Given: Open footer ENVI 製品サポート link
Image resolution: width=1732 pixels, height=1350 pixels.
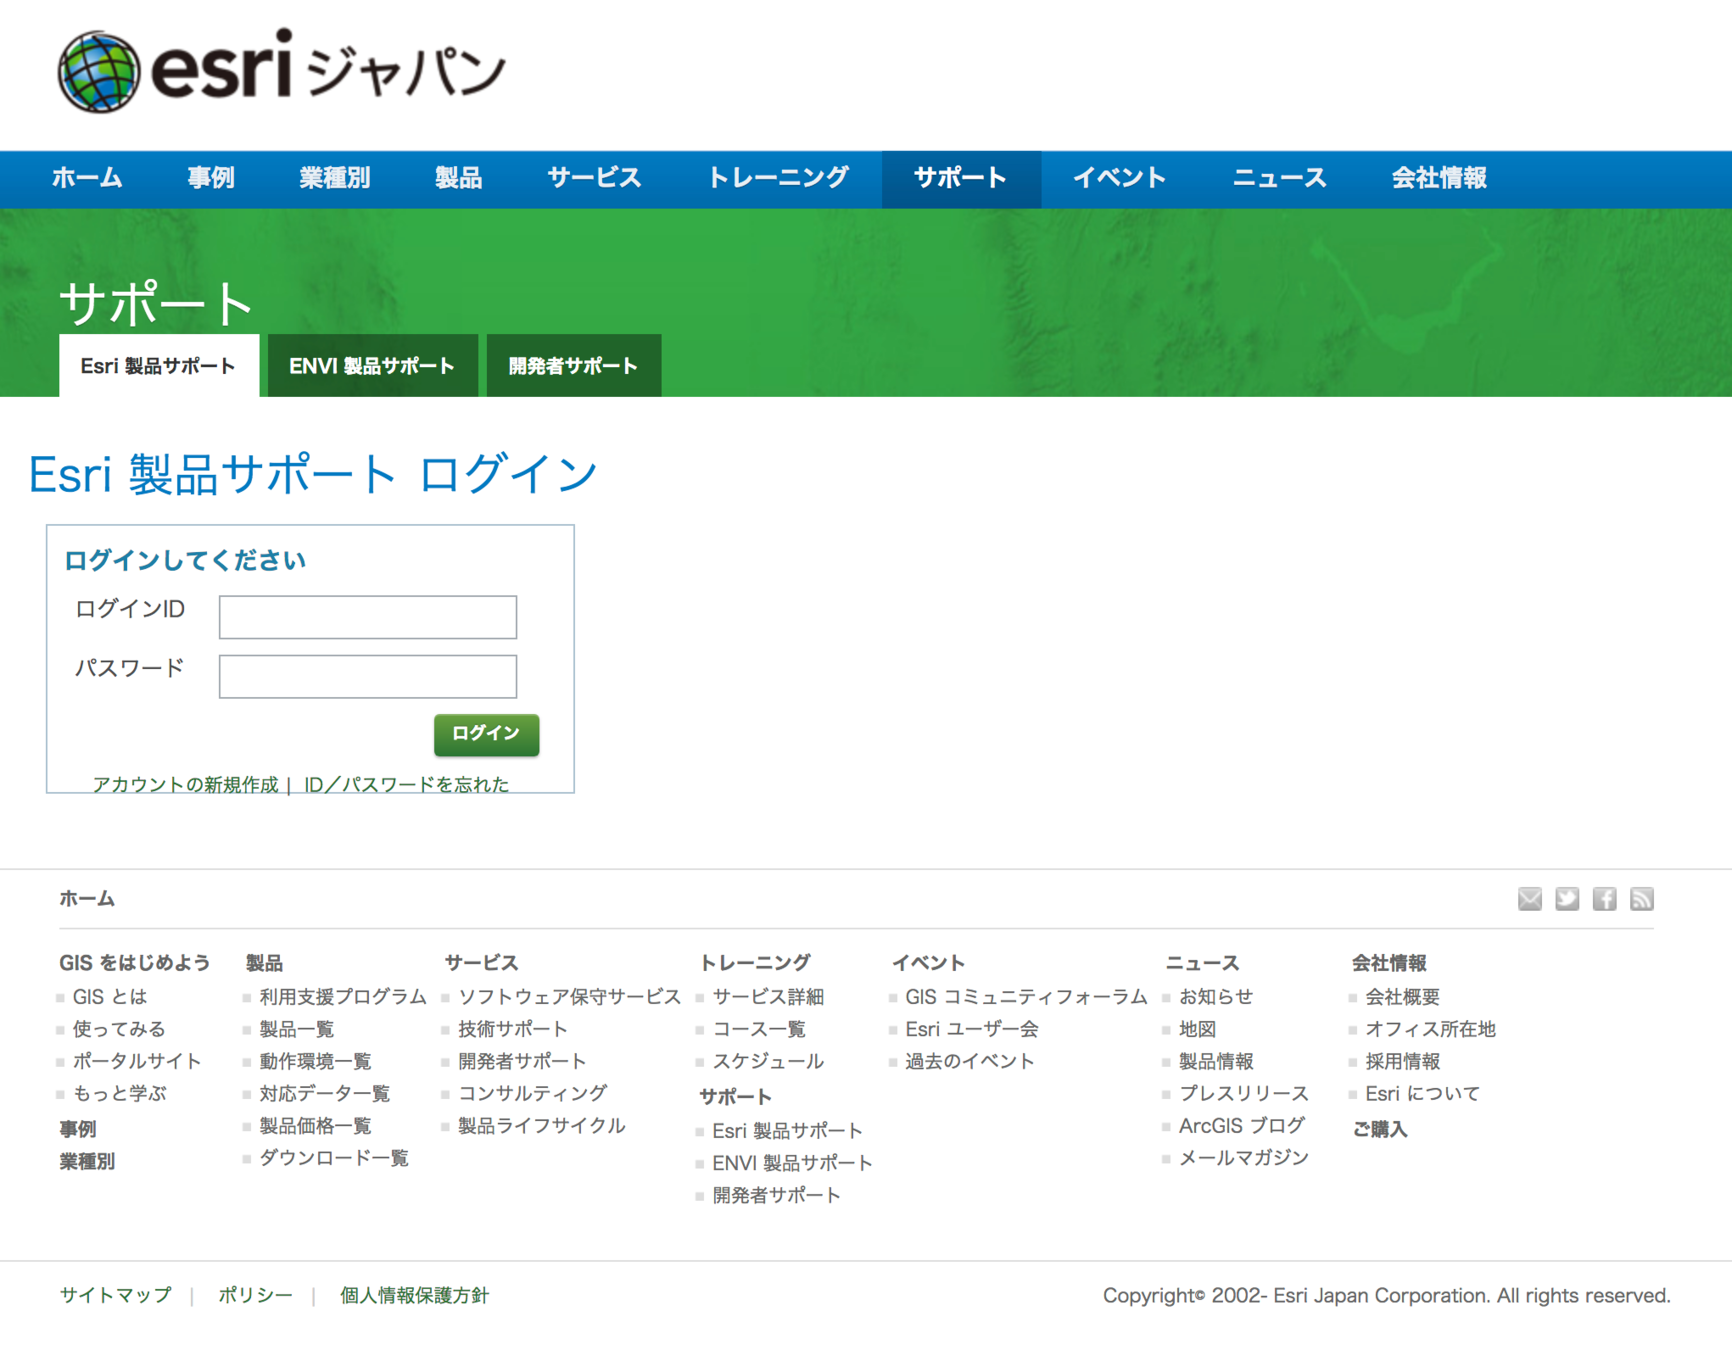Looking at the screenshot, I should (x=792, y=1163).
